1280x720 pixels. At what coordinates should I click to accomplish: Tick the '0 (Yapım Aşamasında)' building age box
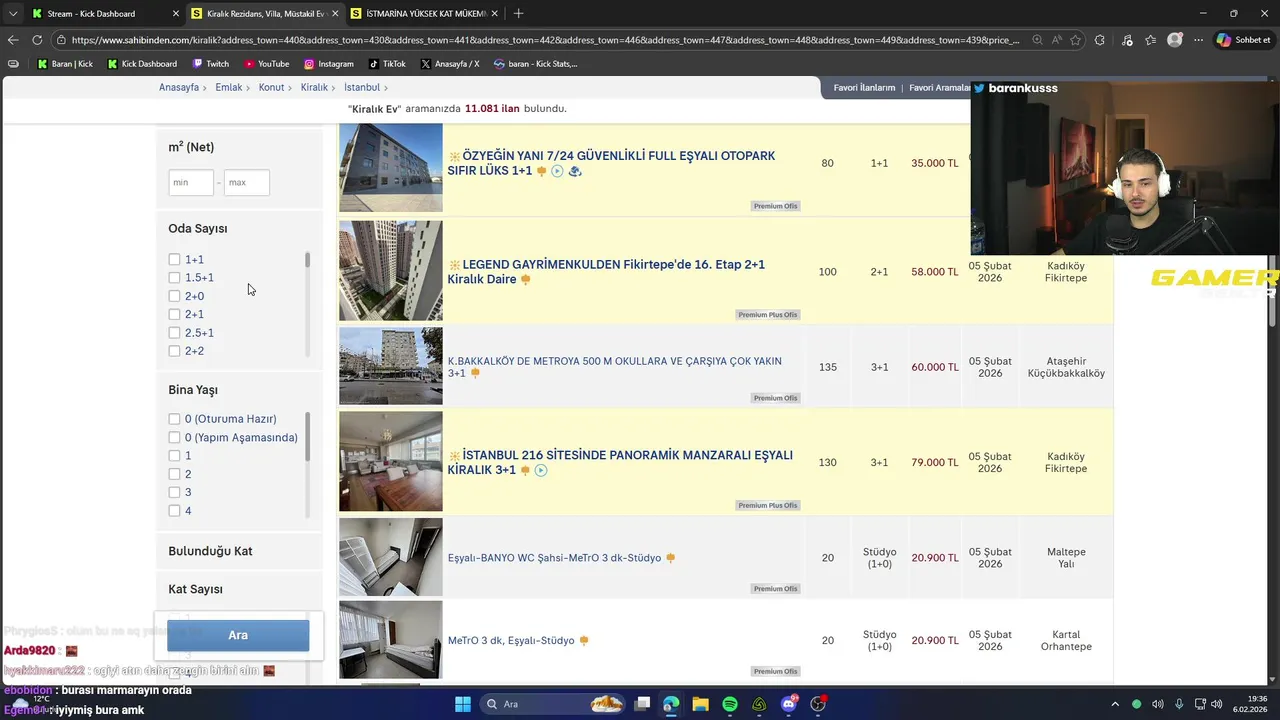[174, 437]
